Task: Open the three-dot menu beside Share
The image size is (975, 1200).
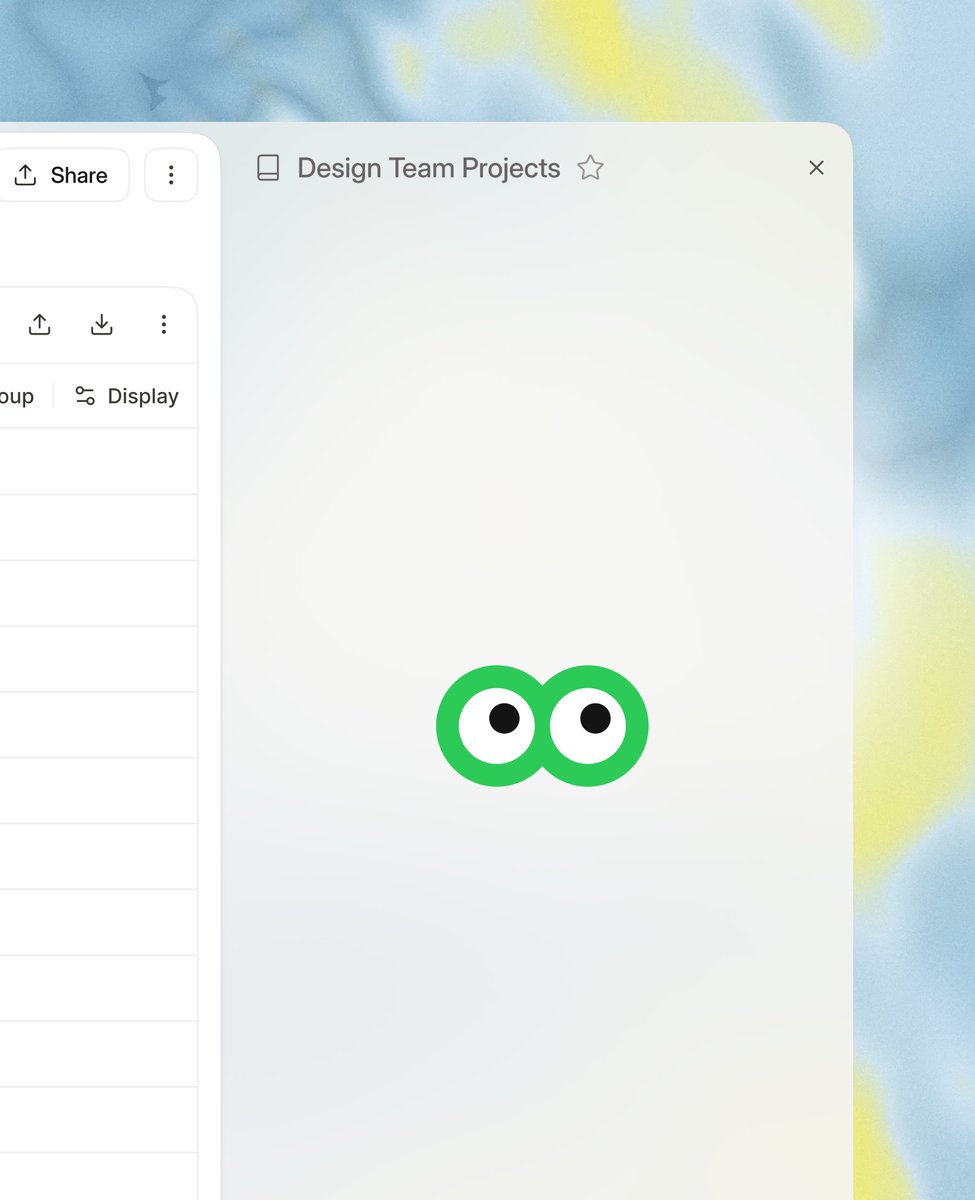Action: [171, 176]
